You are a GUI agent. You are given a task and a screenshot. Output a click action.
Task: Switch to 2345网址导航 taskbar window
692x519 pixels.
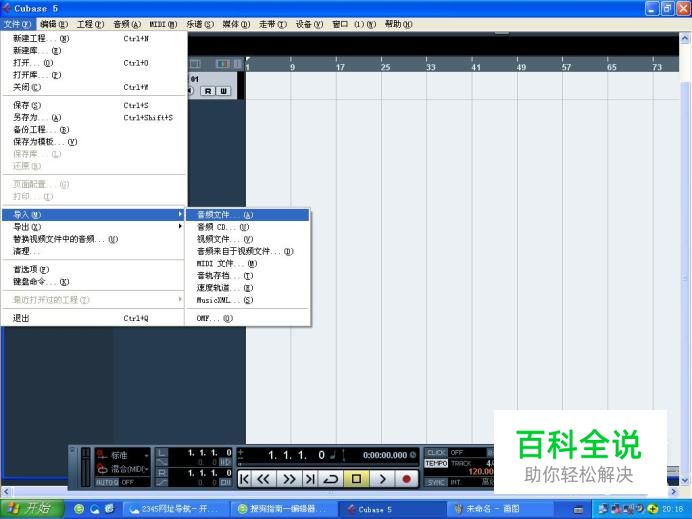pyautogui.click(x=177, y=509)
